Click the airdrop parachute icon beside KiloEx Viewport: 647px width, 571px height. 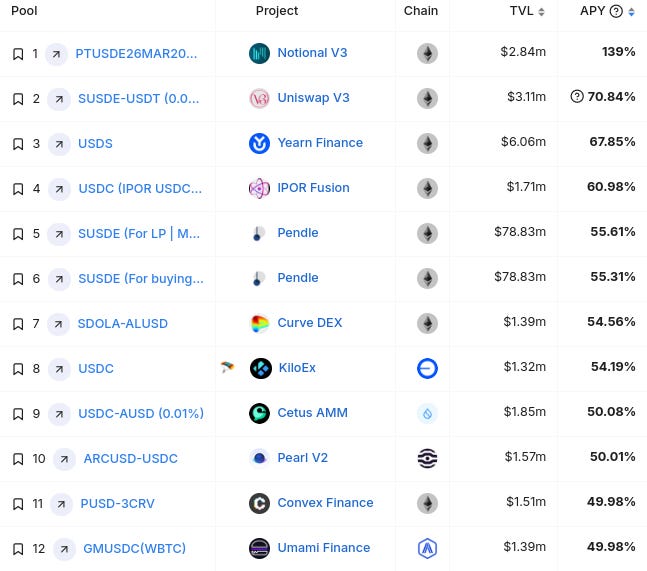coord(227,366)
